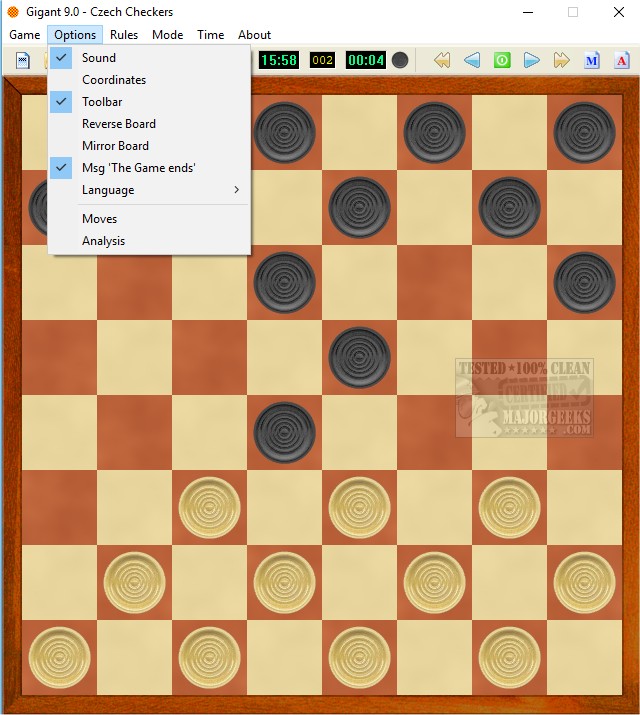This screenshot has height=715, width=640.
Task: Open the Rules menu
Action: (x=124, y=35)
